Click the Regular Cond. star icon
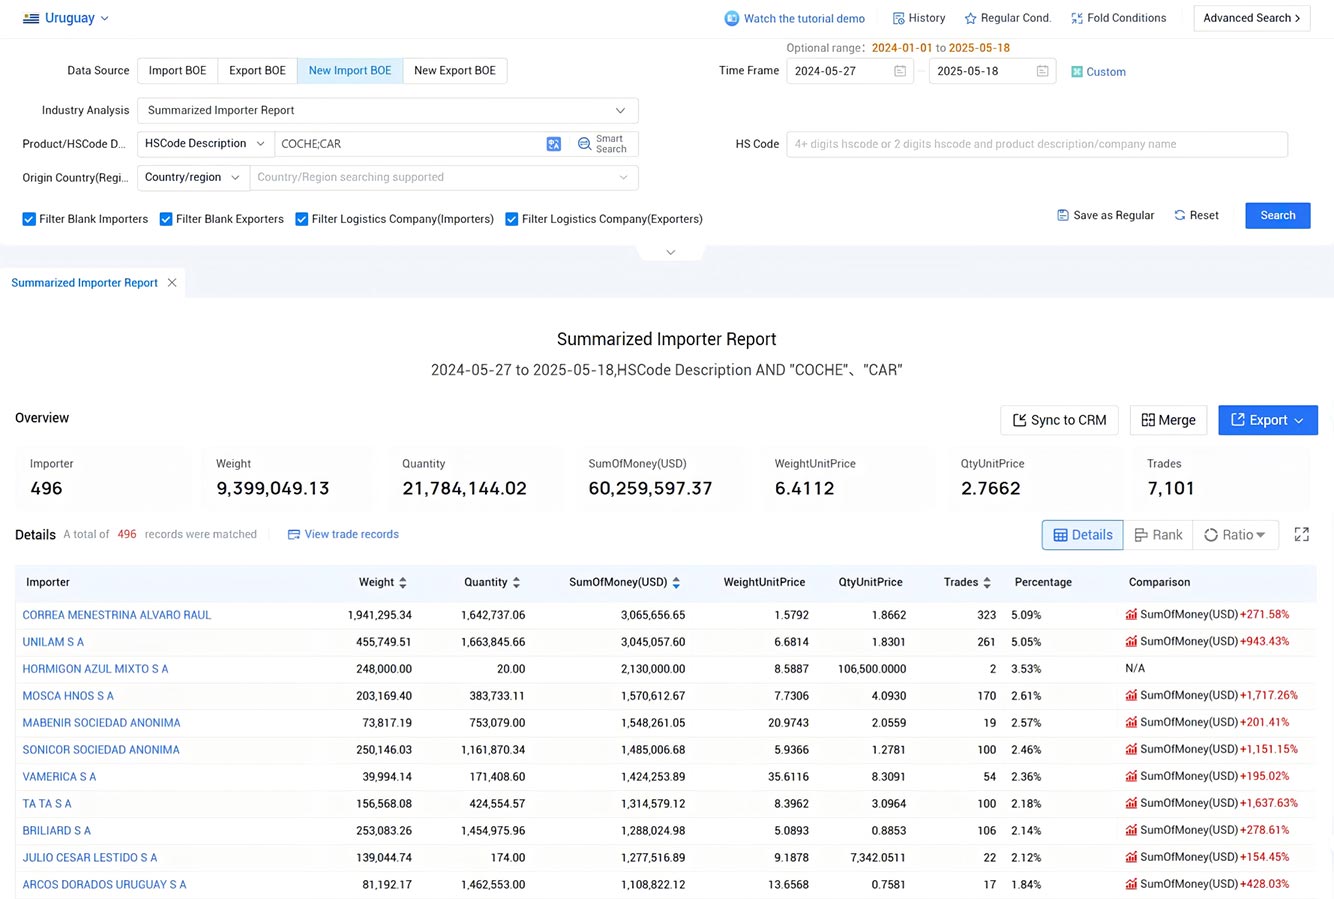Viewport: 1334px width, 899px height. pyautogui.click(x=970, y=18)
